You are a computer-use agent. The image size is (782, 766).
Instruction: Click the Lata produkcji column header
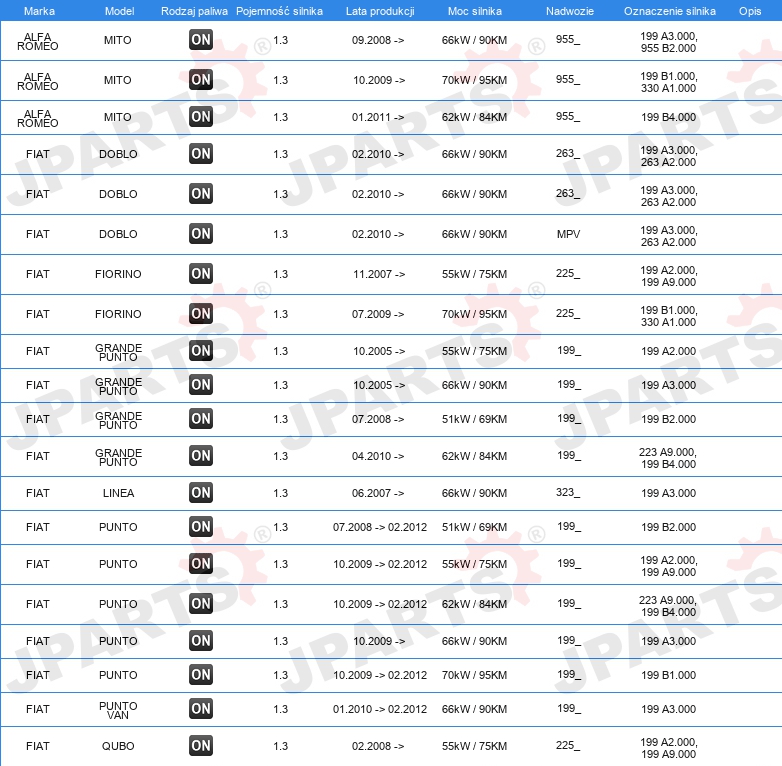point(380,11)
